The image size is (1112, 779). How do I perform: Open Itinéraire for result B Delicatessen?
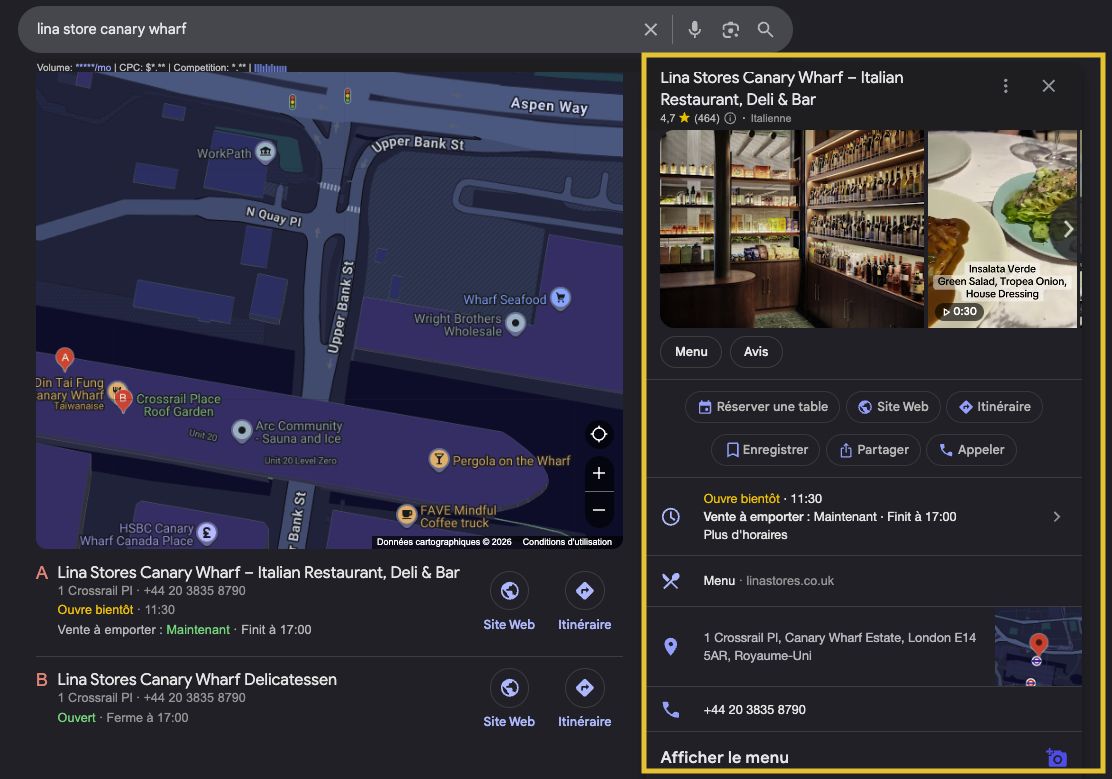584,700
